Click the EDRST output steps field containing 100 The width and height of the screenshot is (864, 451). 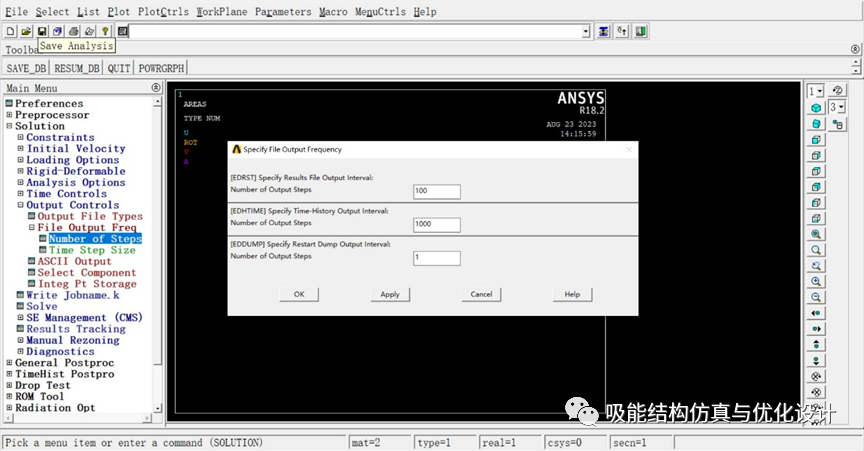click(x=437, y=191)
